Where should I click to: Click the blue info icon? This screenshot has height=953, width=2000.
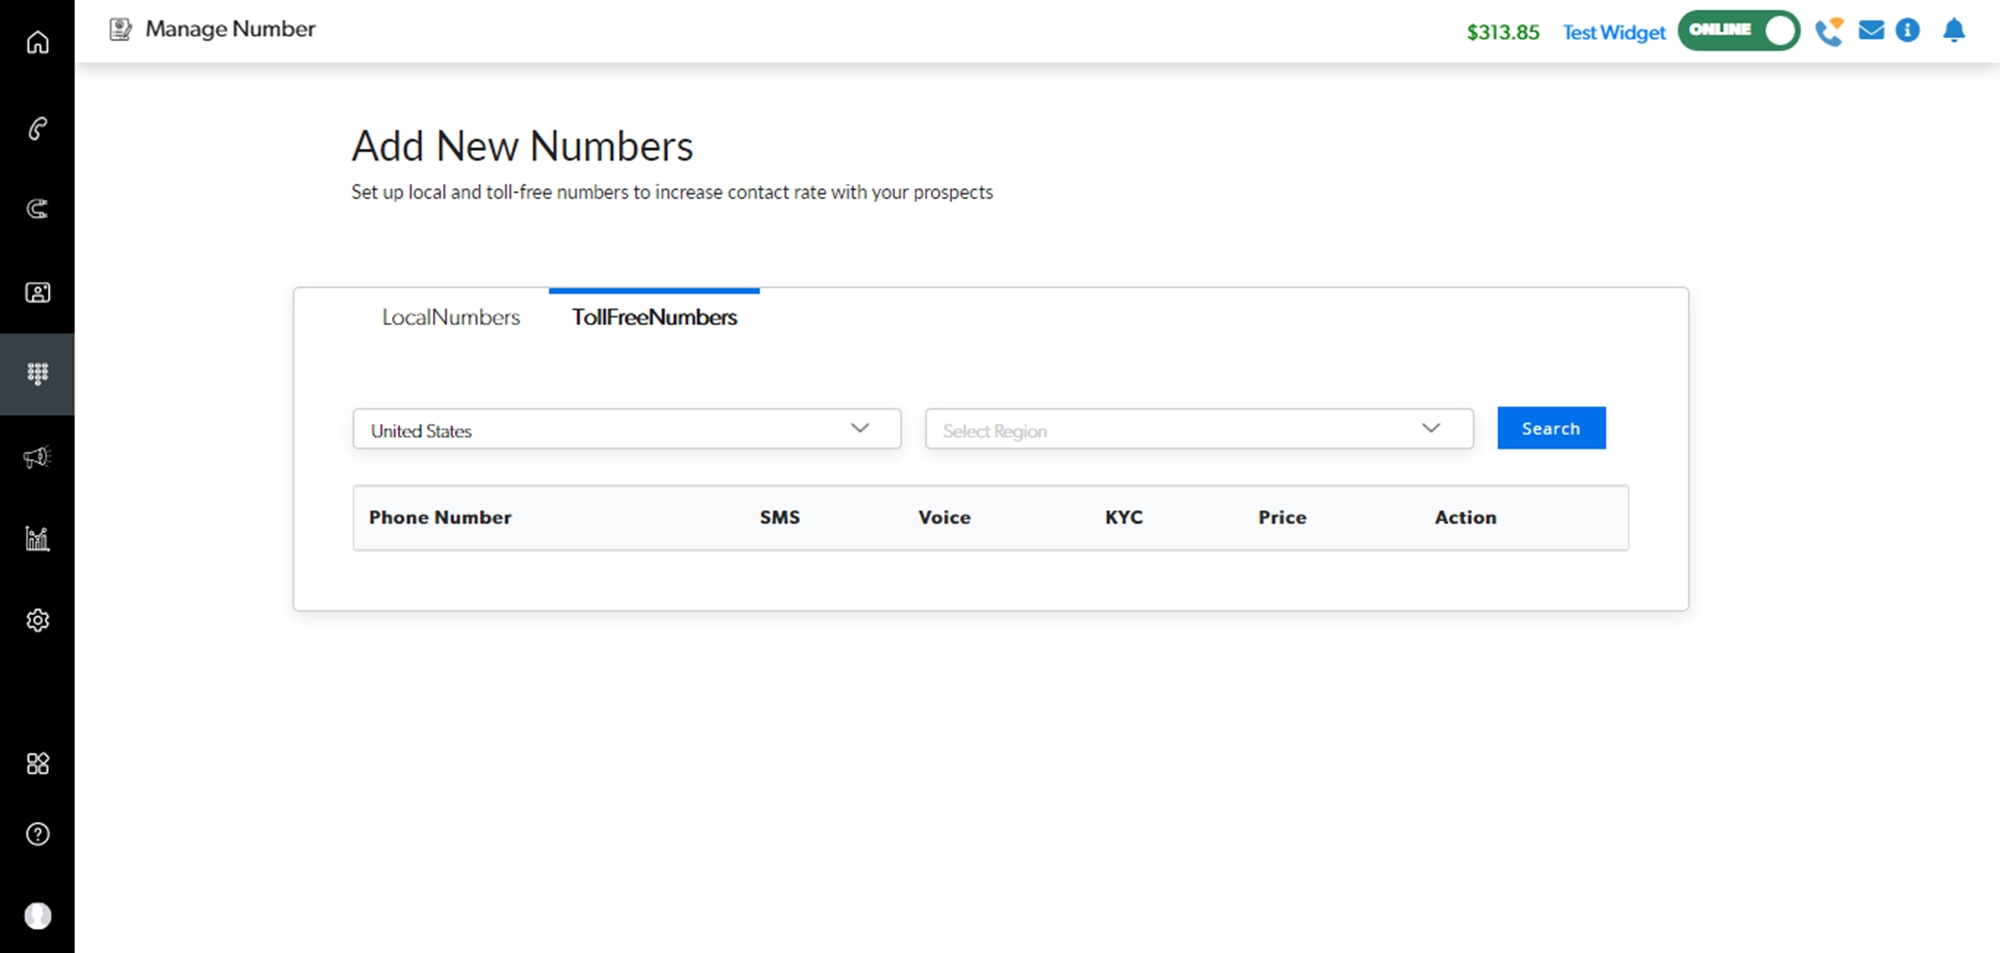1908,31
